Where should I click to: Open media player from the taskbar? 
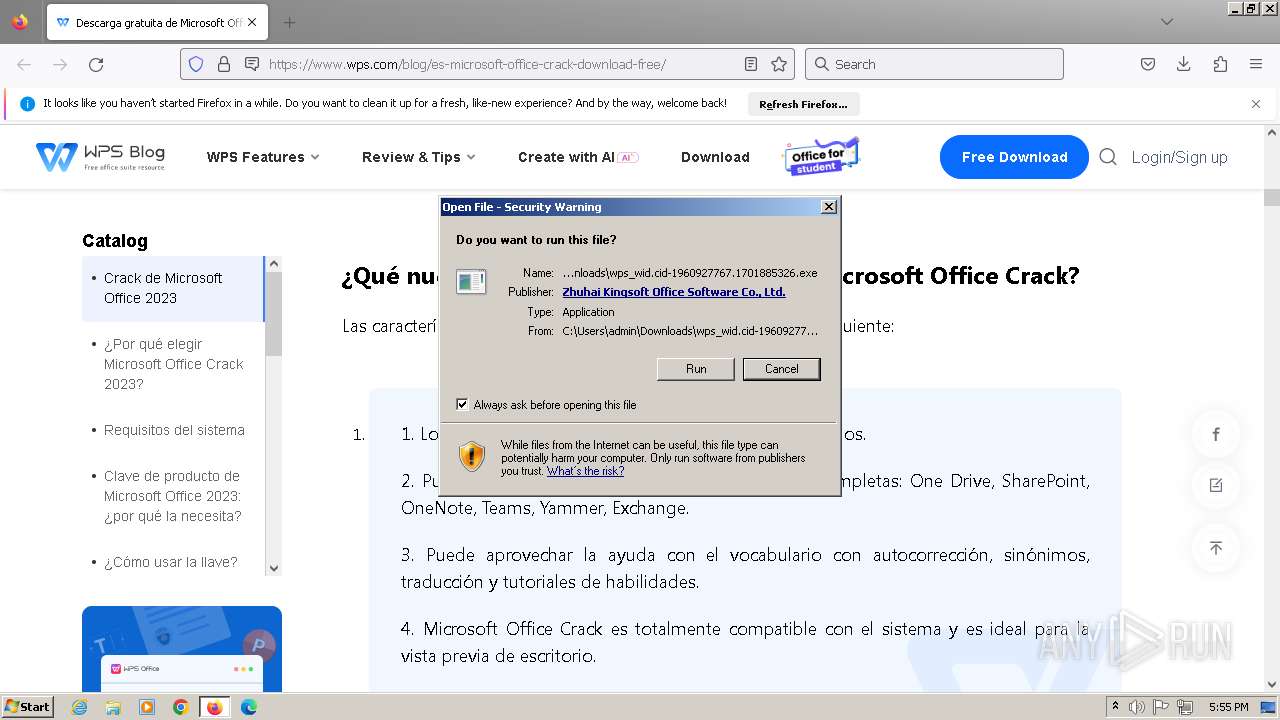147,707
